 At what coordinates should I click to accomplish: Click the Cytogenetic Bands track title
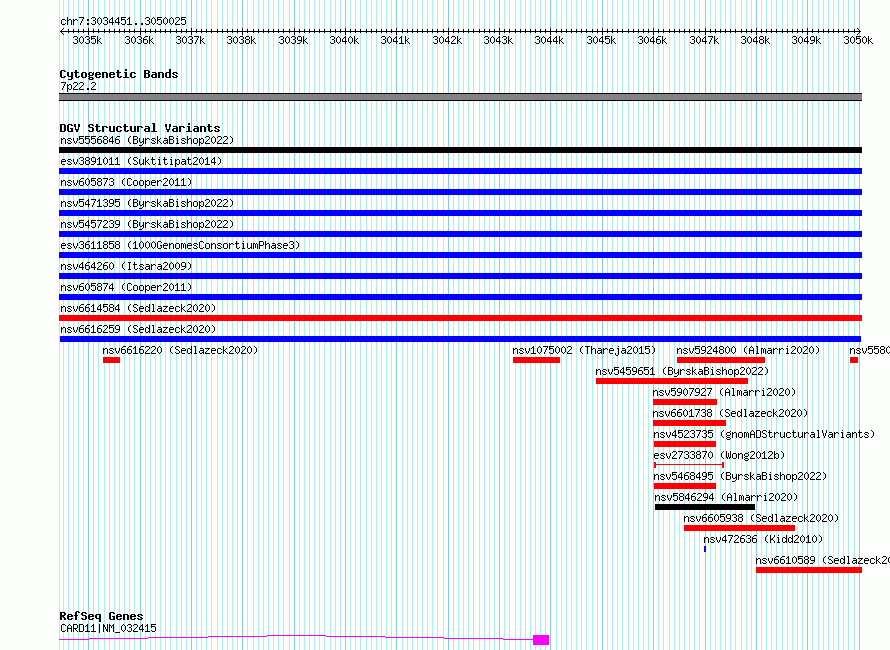tap(119, 74)
